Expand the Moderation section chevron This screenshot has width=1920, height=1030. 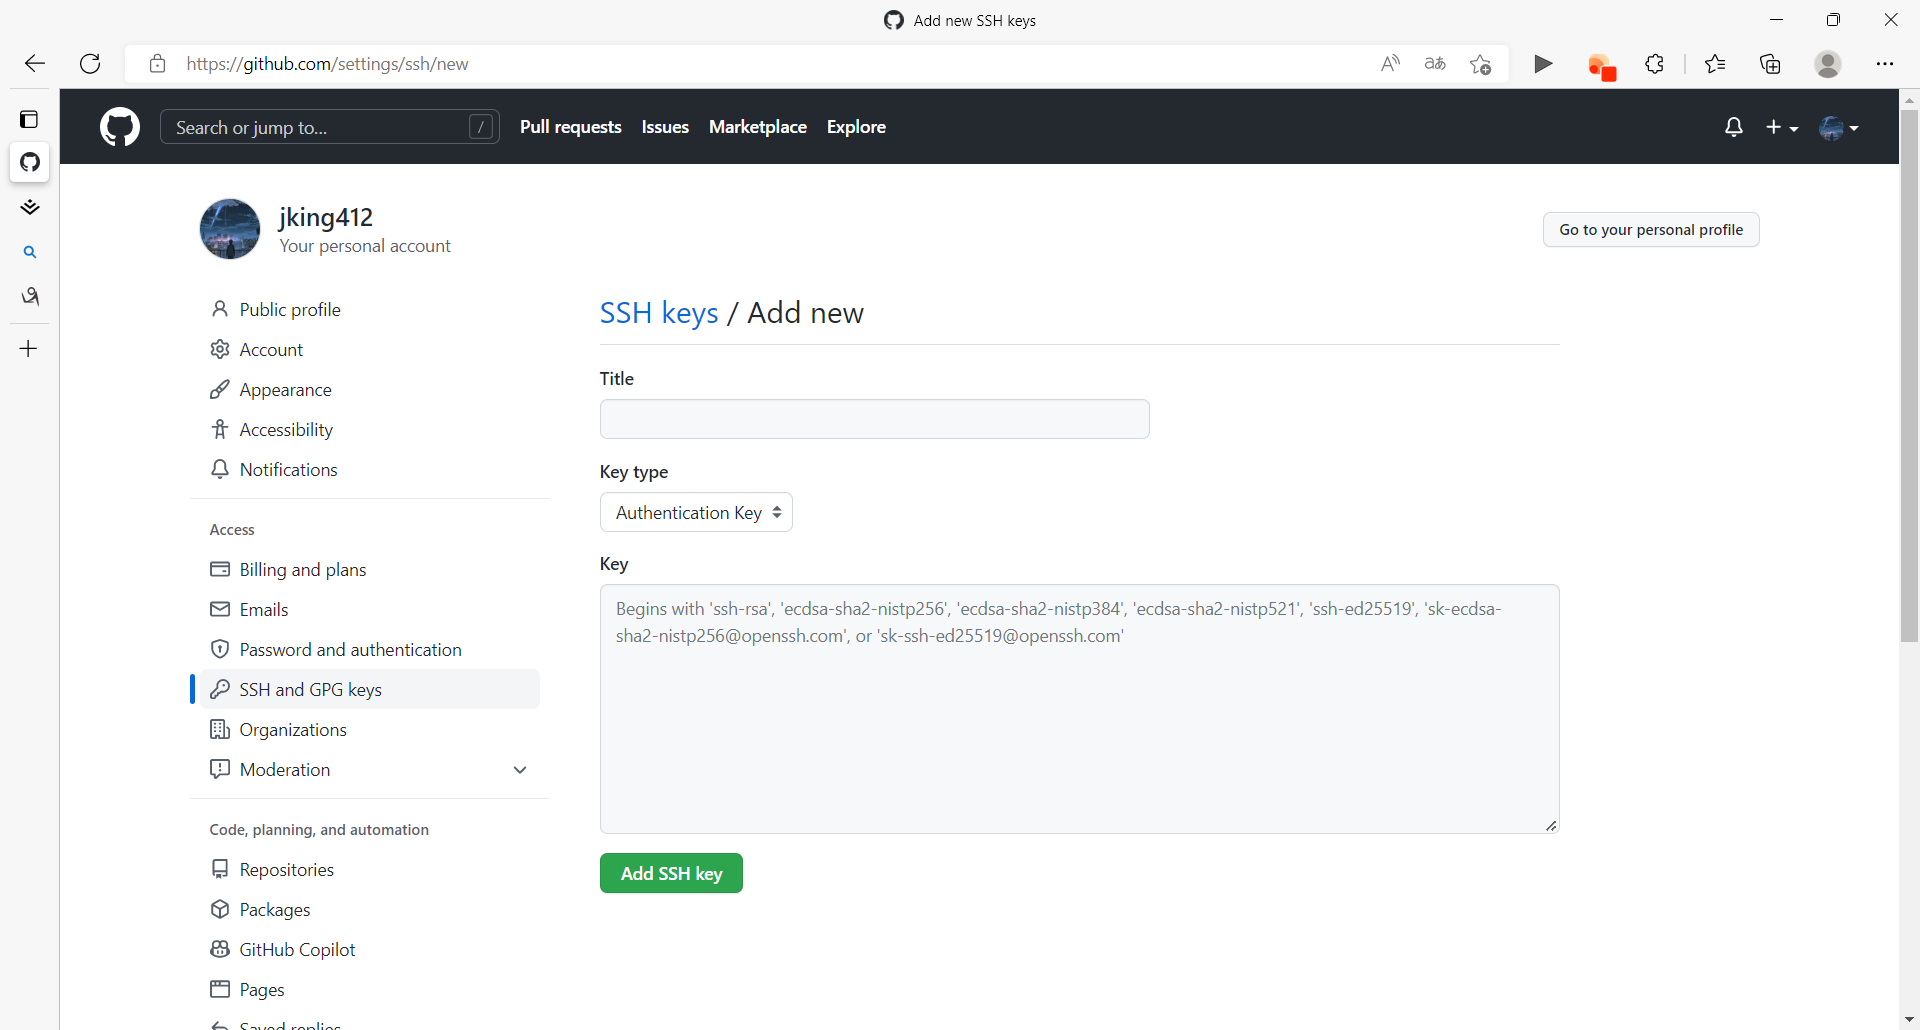(520, 769)
